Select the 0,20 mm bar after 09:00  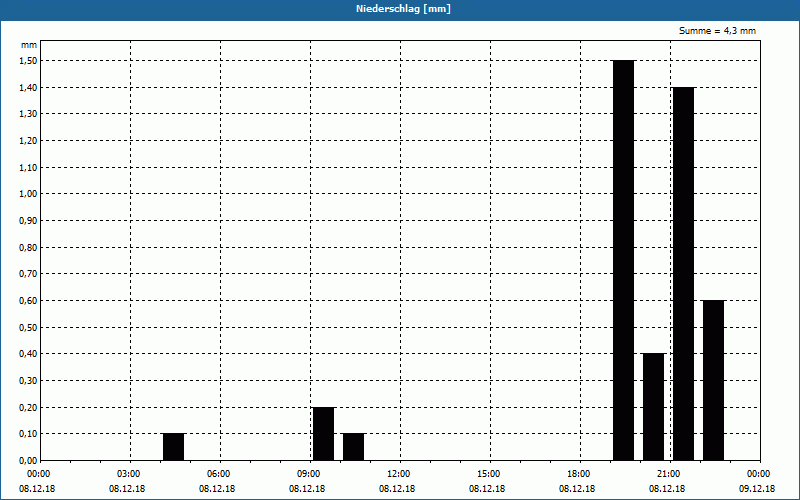point(323,434)
